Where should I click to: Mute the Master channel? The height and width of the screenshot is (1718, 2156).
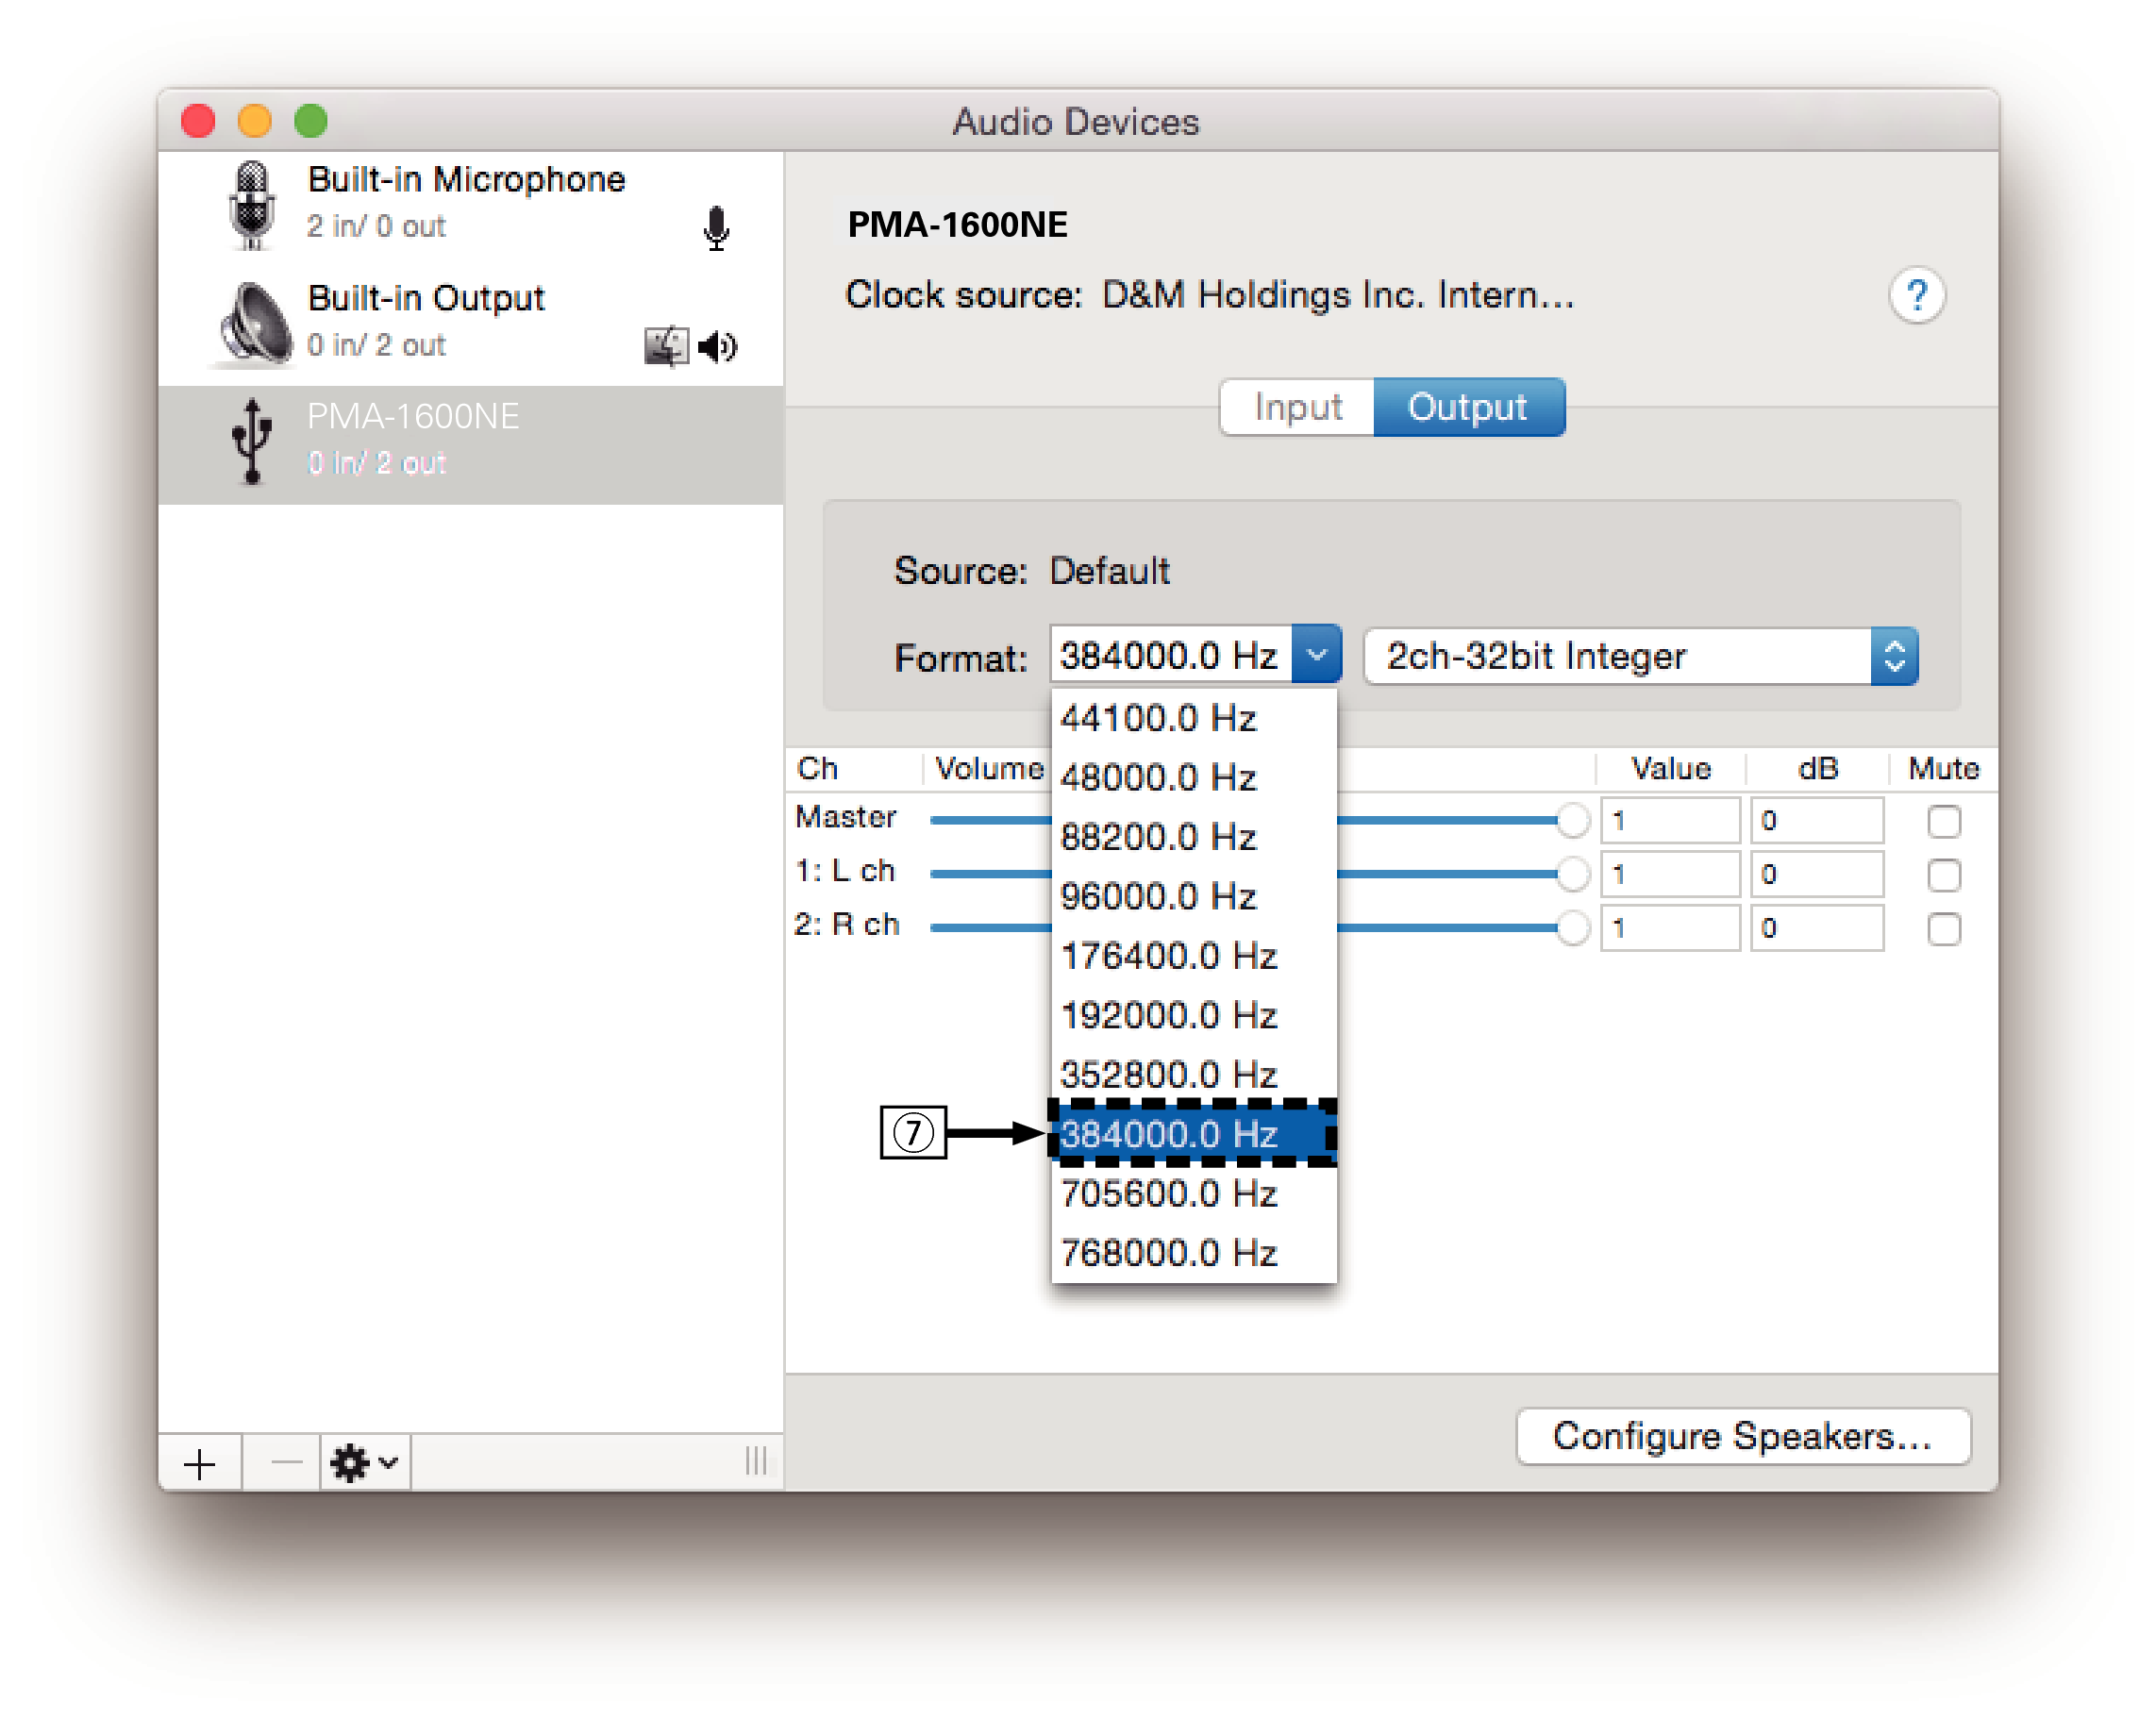click(x=1944, y=820)
